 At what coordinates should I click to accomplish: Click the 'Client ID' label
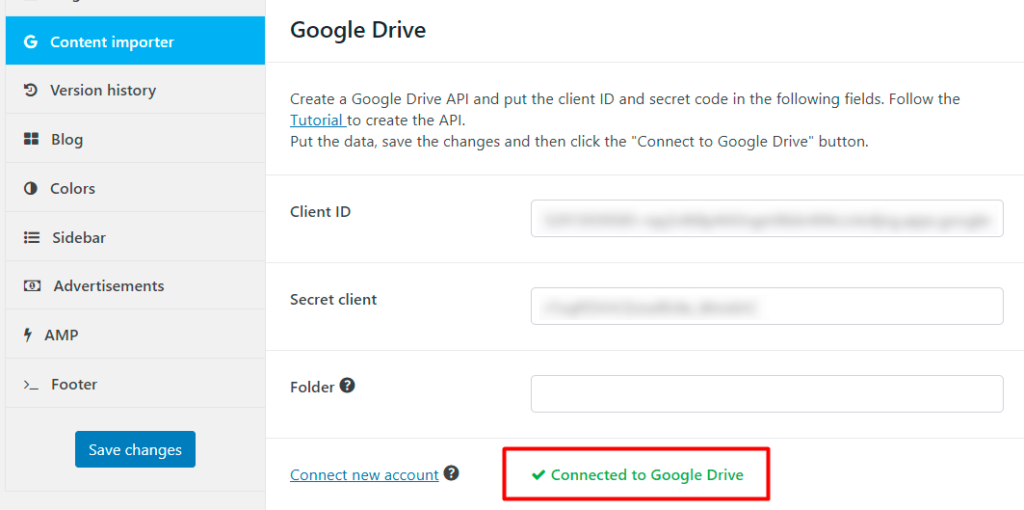[320, 212]
